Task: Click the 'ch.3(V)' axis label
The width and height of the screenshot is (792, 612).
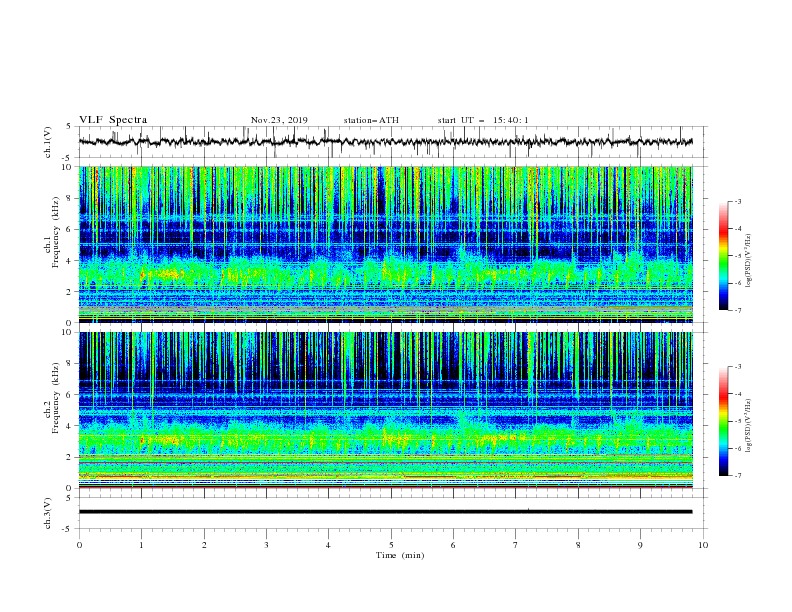Action: point(48,513)
